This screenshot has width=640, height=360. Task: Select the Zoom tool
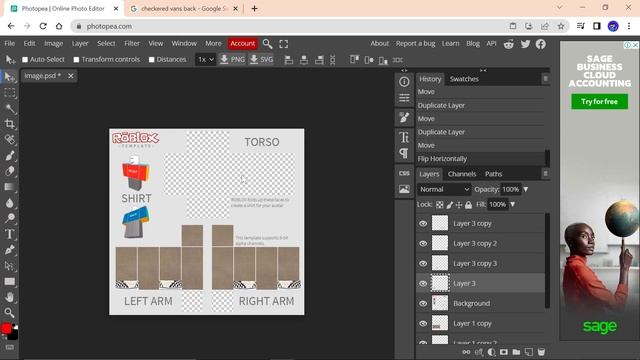10,313
